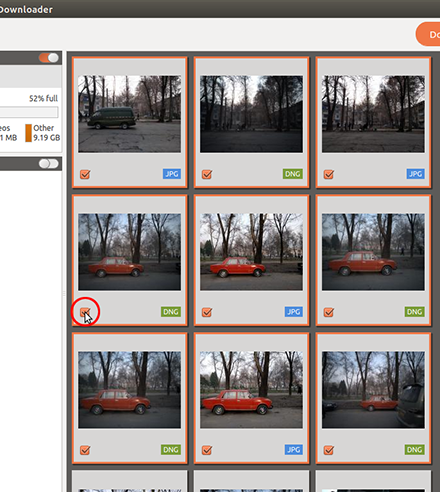This screenshot has height=492, width=440.
Task: Click the orange Download button
Action: coord(428,34)
